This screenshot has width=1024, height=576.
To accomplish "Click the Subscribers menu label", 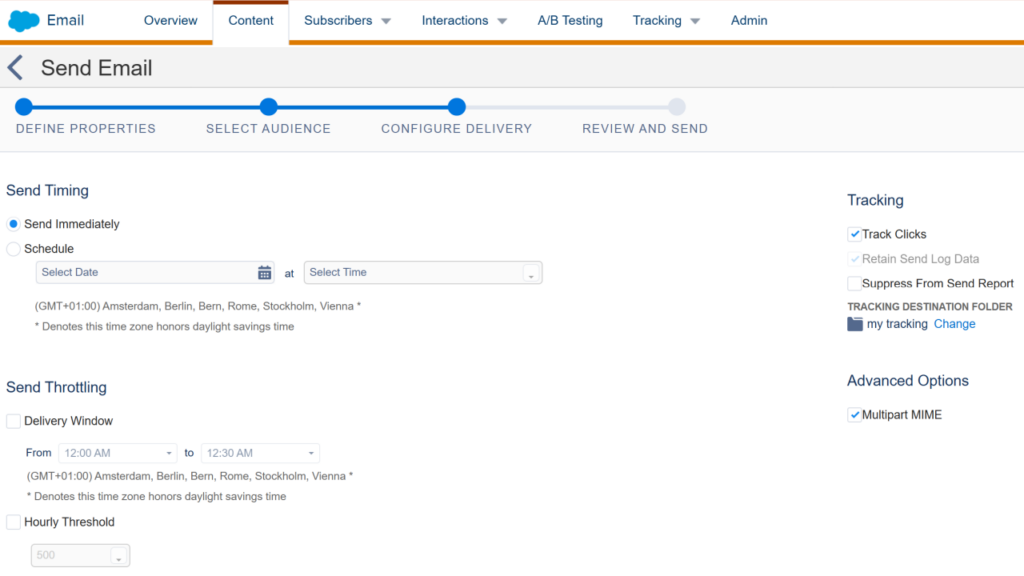I will 338,20.
